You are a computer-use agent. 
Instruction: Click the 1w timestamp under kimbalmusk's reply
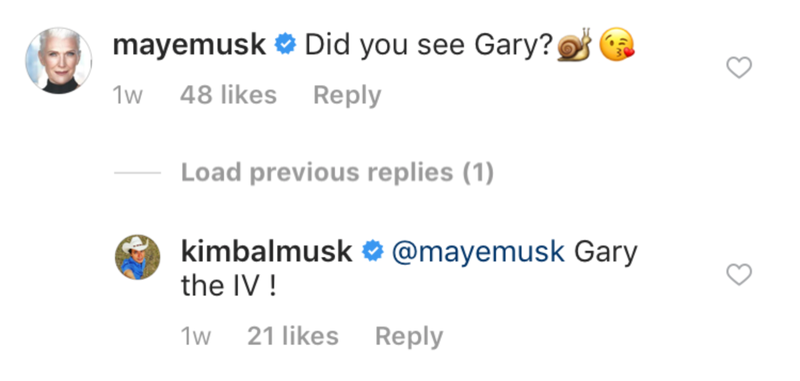point(196,337)
